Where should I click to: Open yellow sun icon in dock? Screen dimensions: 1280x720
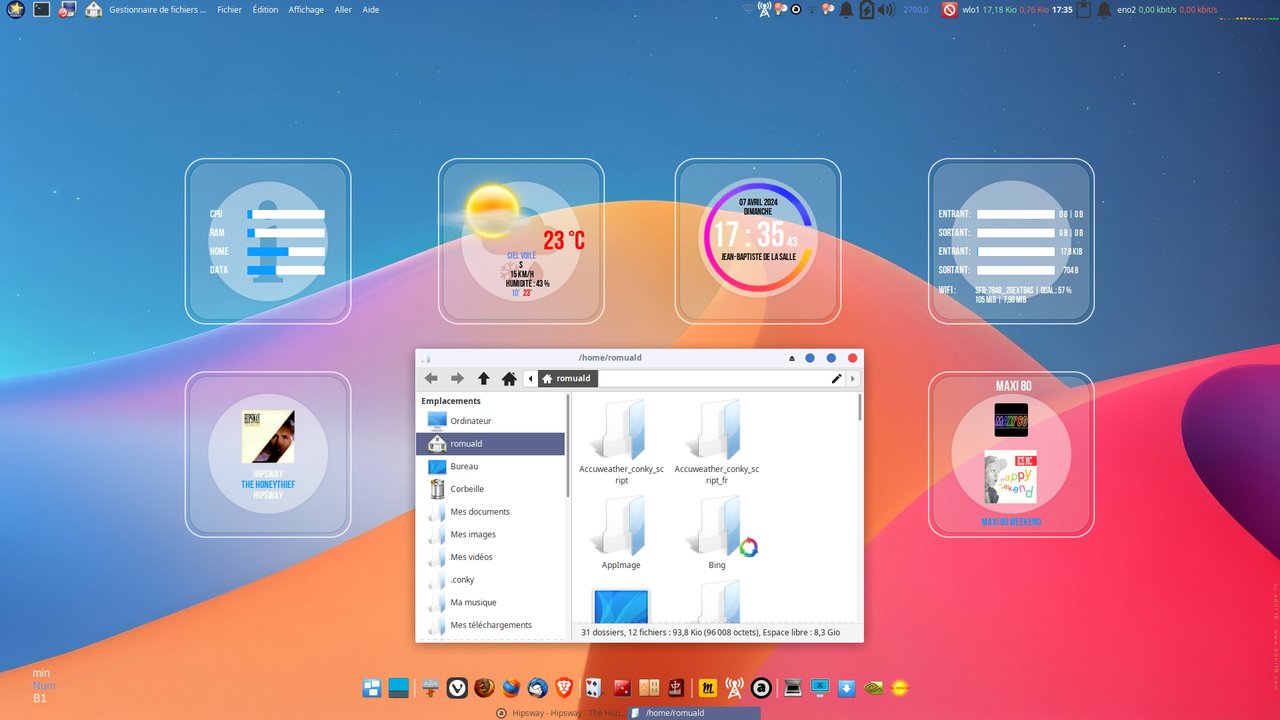click(x=900, y=688)
